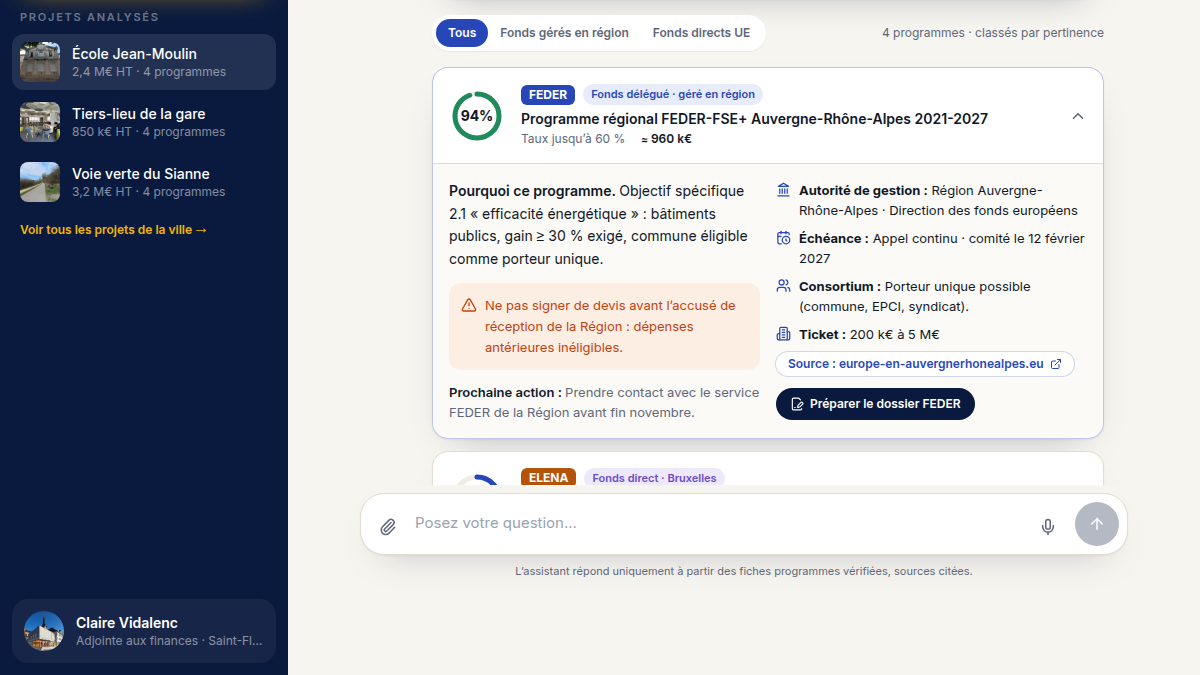Click the '≈ 960 k€' amount
The image size is (1200, 675).
click(666, 139)
